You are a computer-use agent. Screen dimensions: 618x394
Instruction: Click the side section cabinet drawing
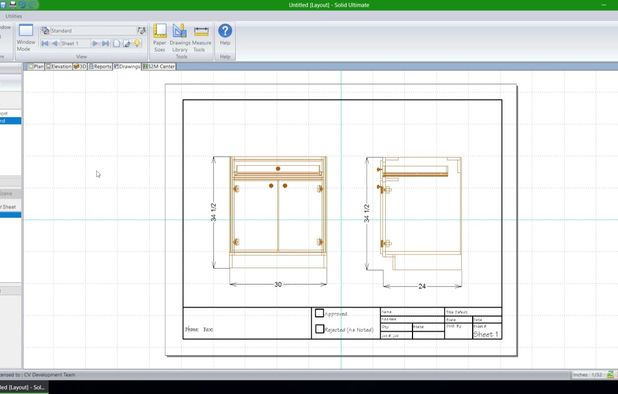(x=420, y=213)
